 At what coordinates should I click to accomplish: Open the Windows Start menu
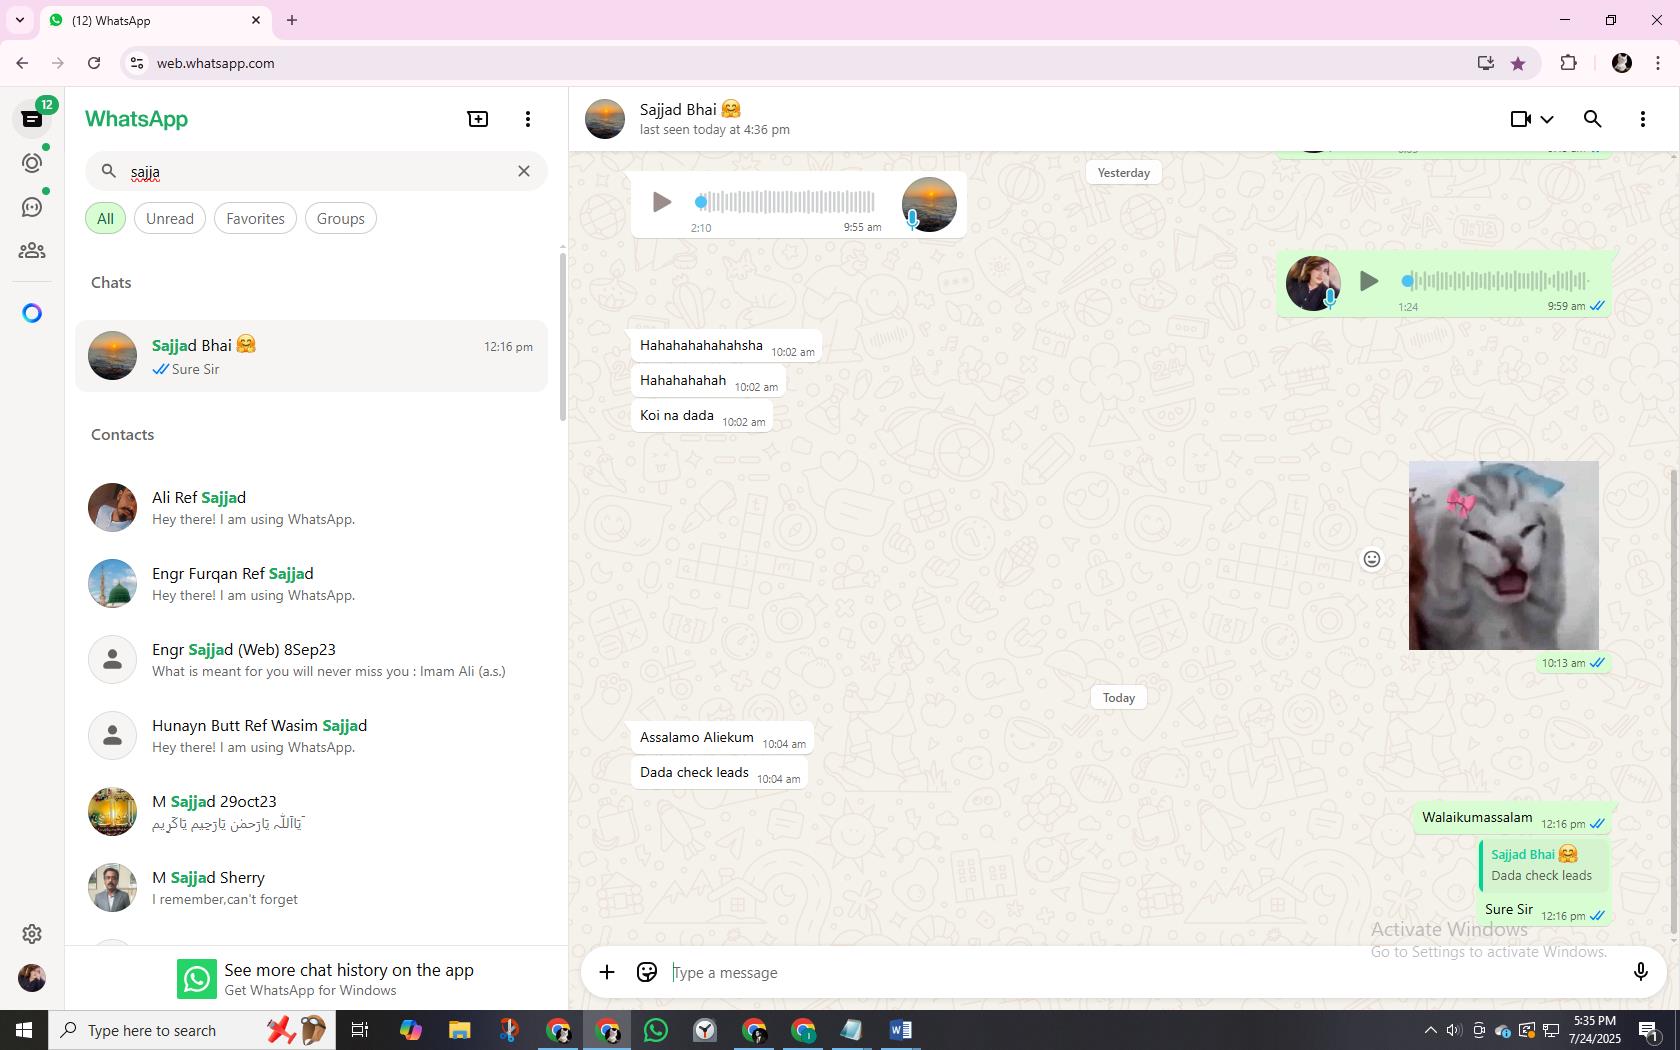pyautogui.click(x=24, y=1030)
